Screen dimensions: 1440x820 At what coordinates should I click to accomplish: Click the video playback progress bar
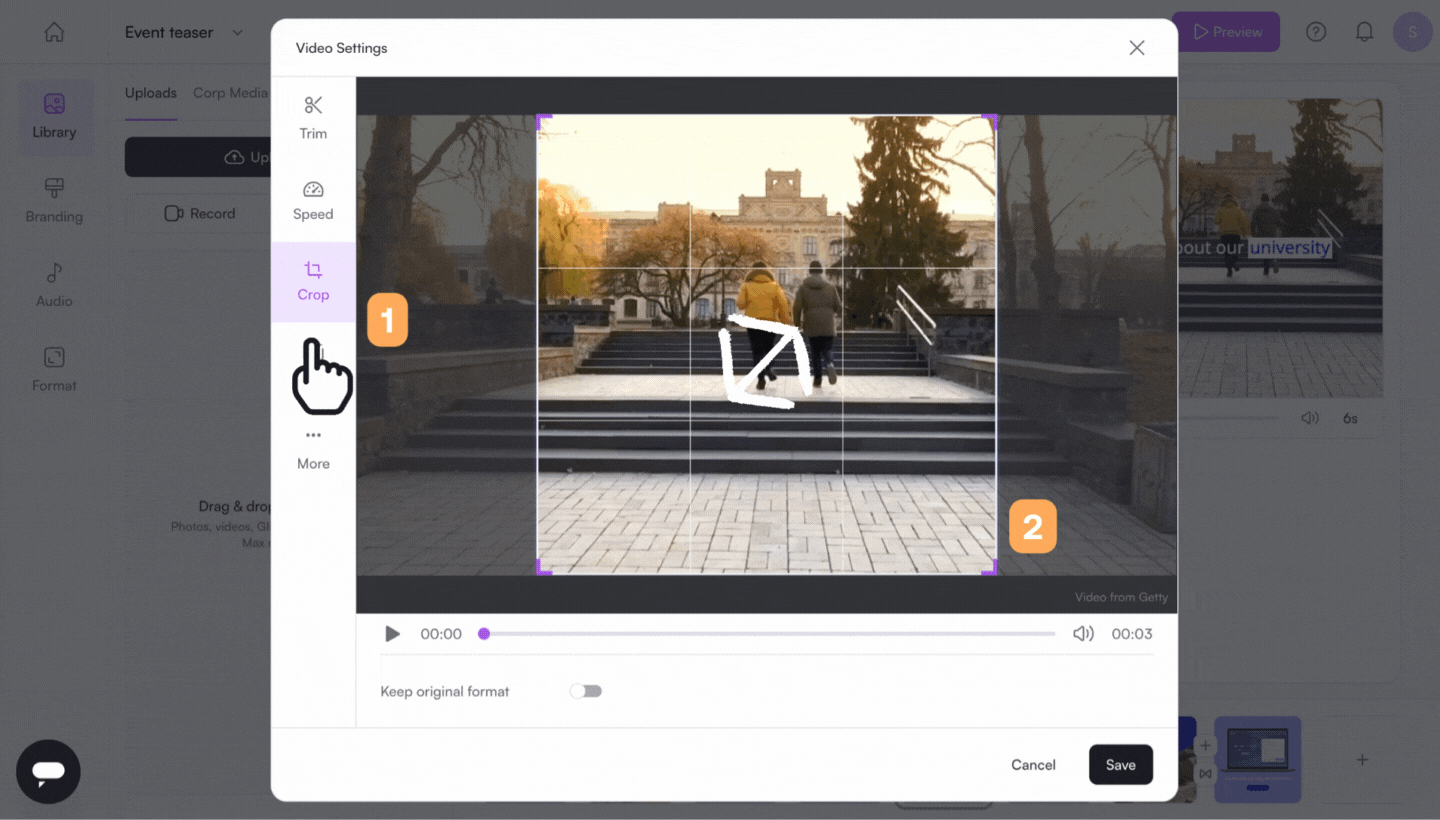[x=768, y=634]
